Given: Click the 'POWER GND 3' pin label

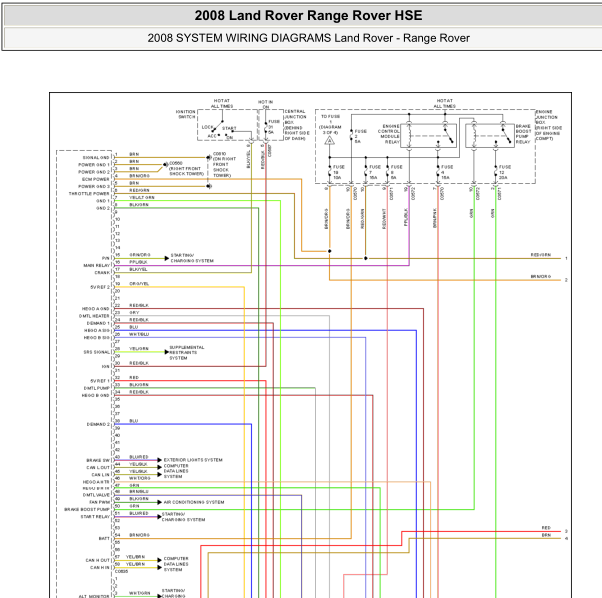Looking at the screenshot, I should pos(94,187).
